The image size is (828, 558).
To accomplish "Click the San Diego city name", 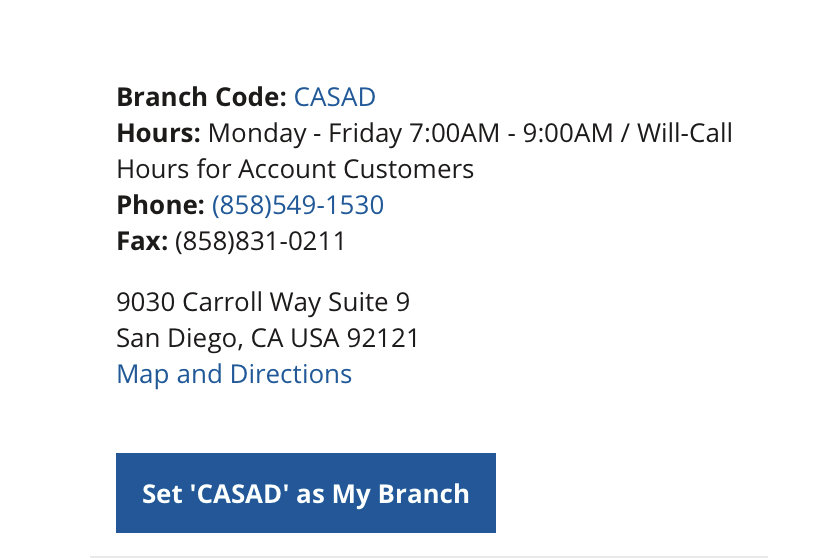I will 180,338.
